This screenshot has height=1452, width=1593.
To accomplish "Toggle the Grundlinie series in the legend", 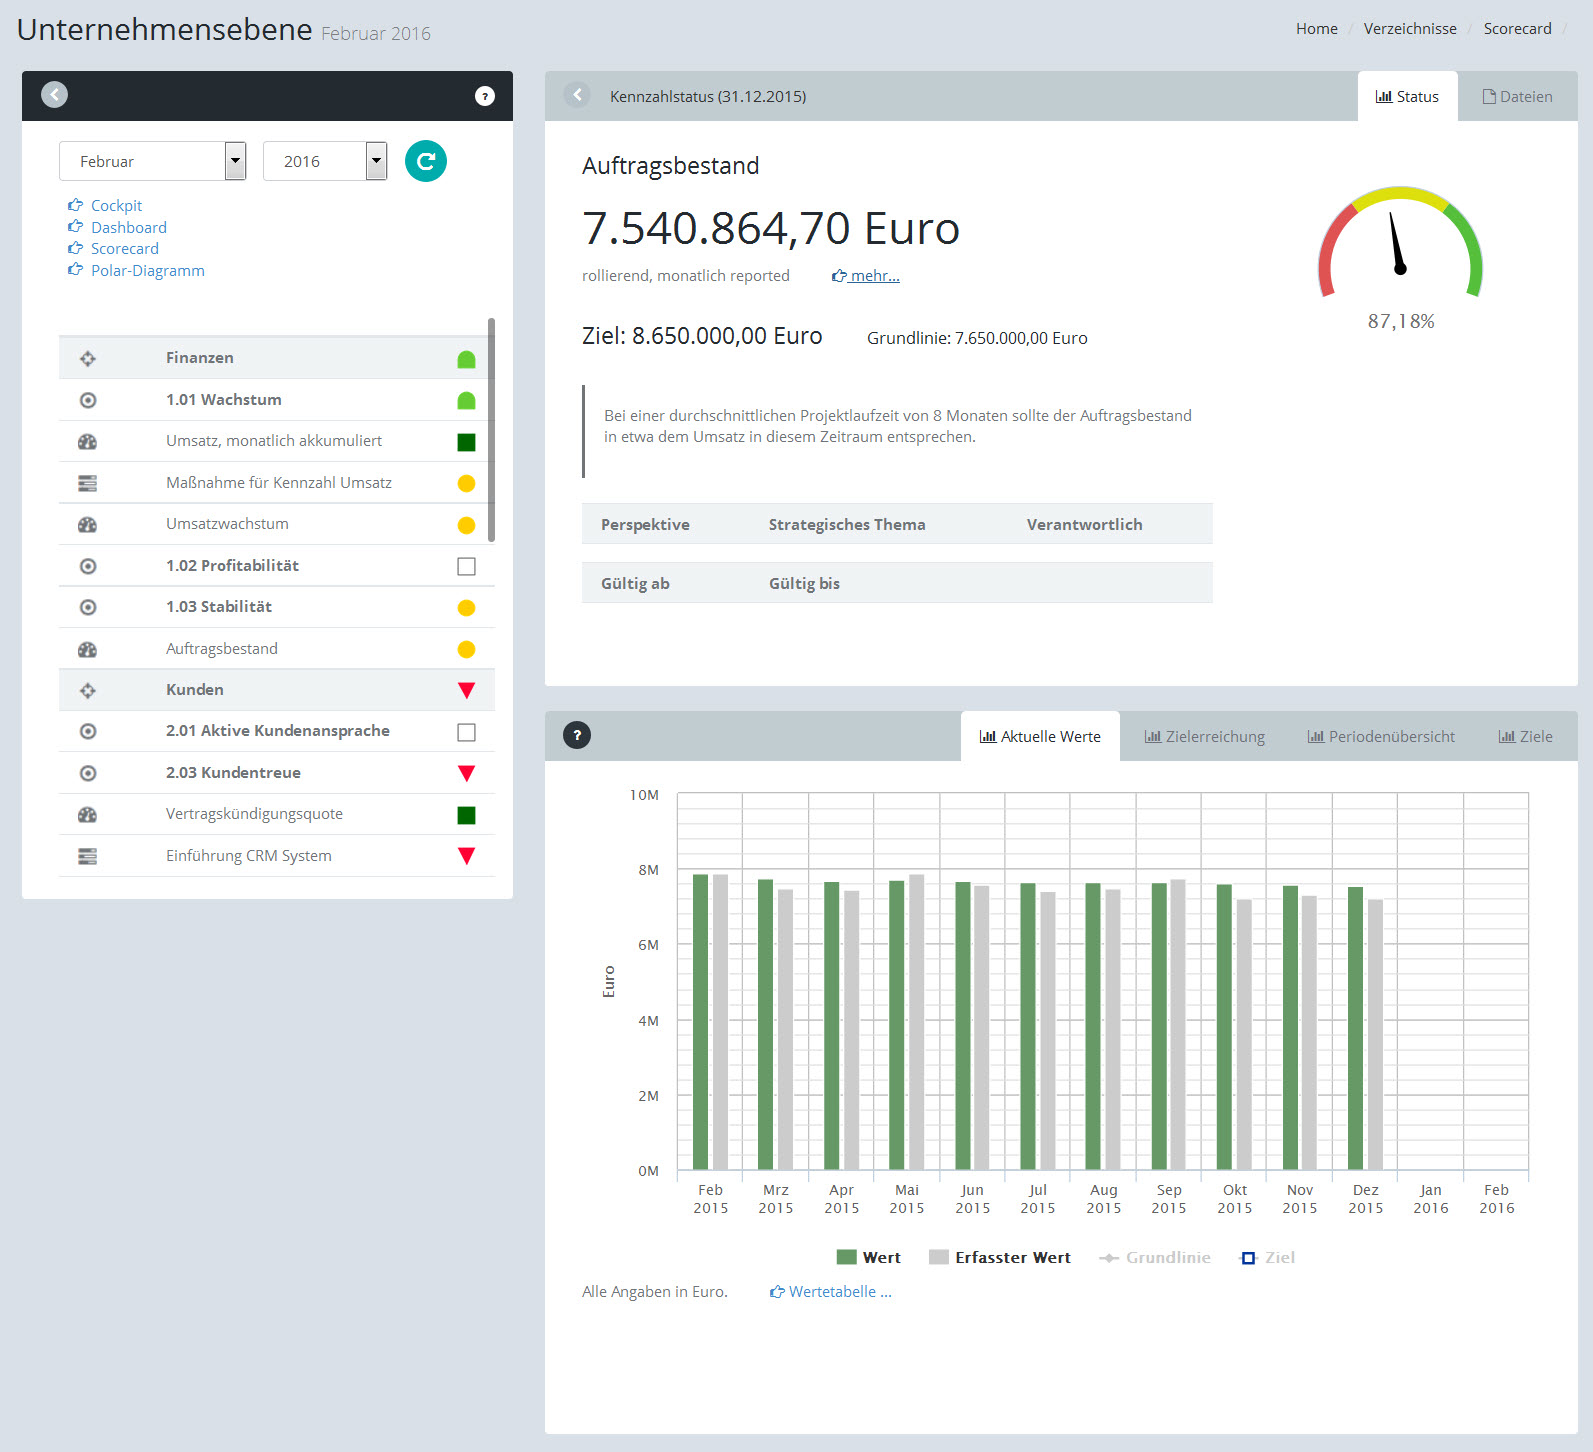I will point(1155,1257).
